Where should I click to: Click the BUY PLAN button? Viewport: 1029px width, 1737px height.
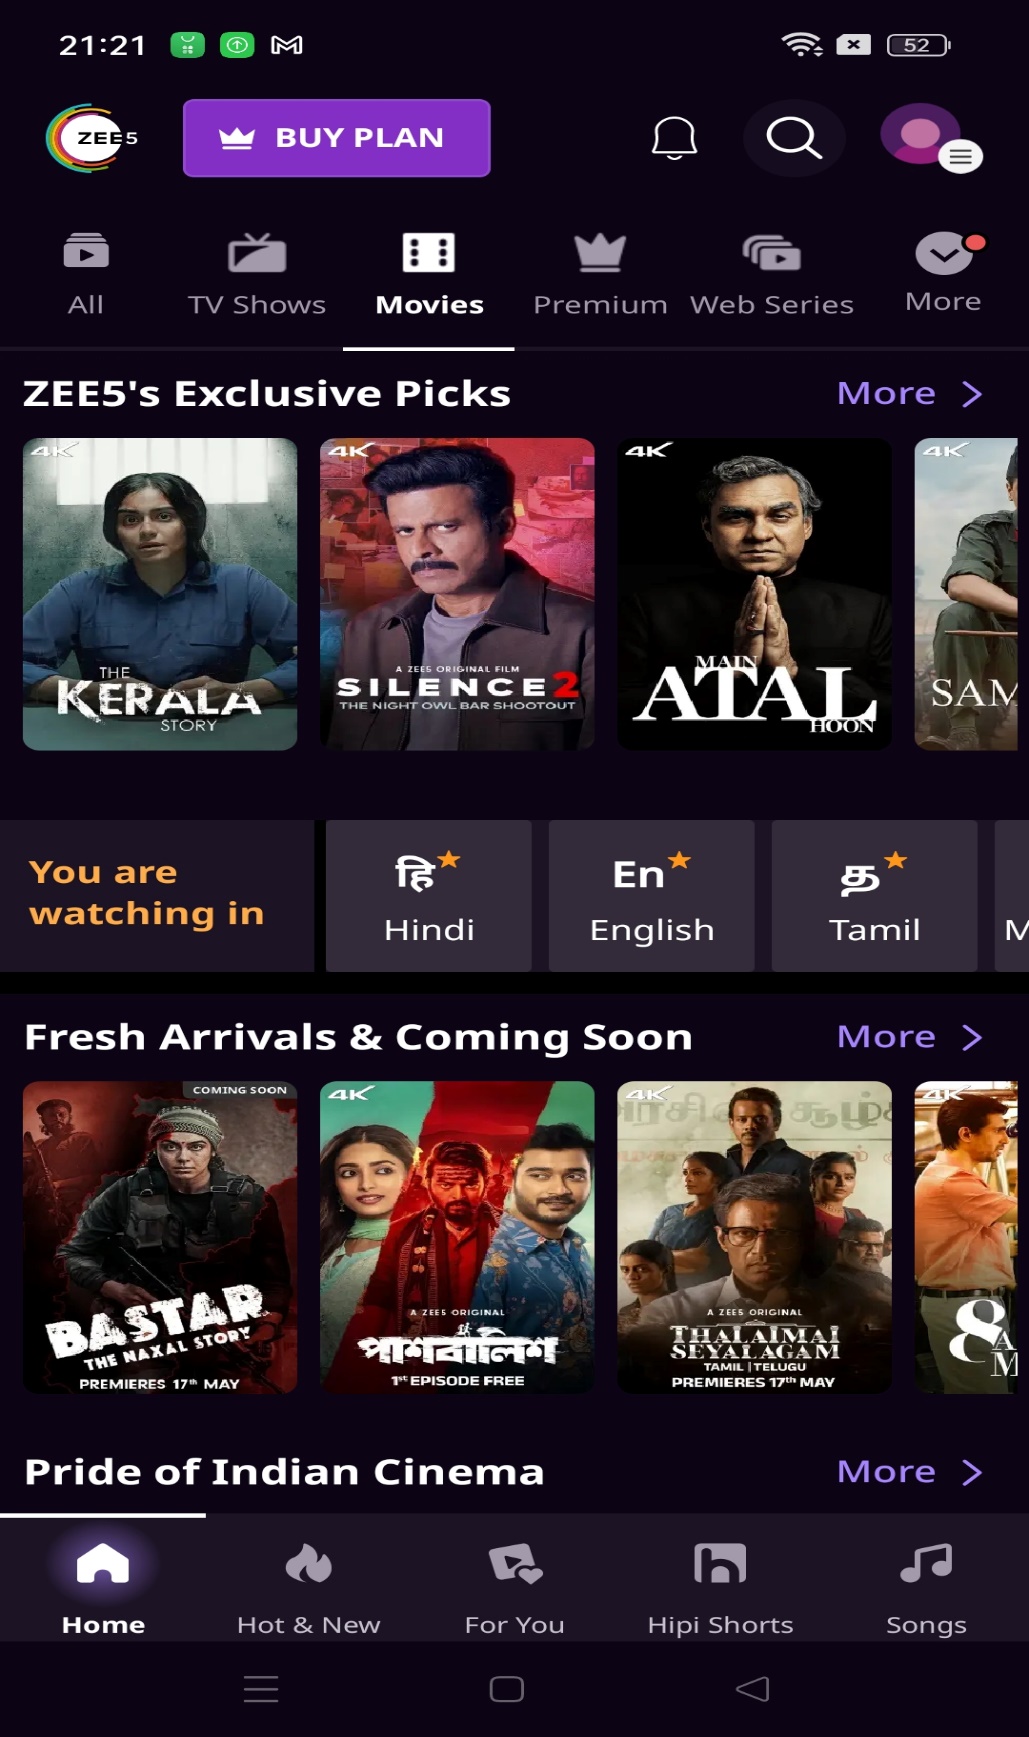[337, 138]
